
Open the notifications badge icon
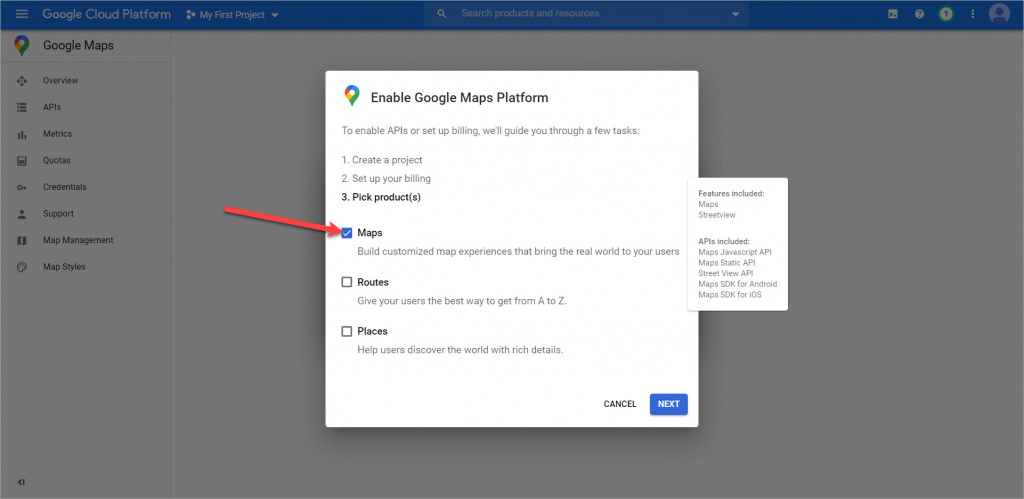(945, 14)
